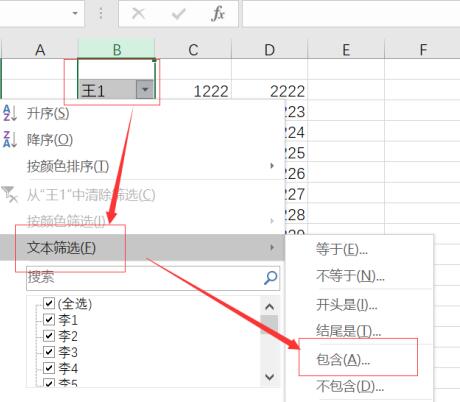Screen dimensions: 460x402
Task: Toggle the 李1 checkbox
Action: click(49, 320)
